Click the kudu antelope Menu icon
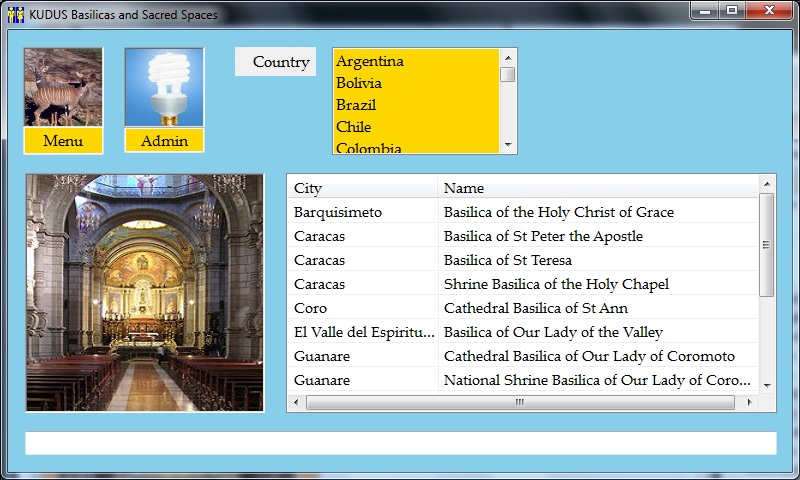This screenshot has height=480, width=800. pos(63,88)
